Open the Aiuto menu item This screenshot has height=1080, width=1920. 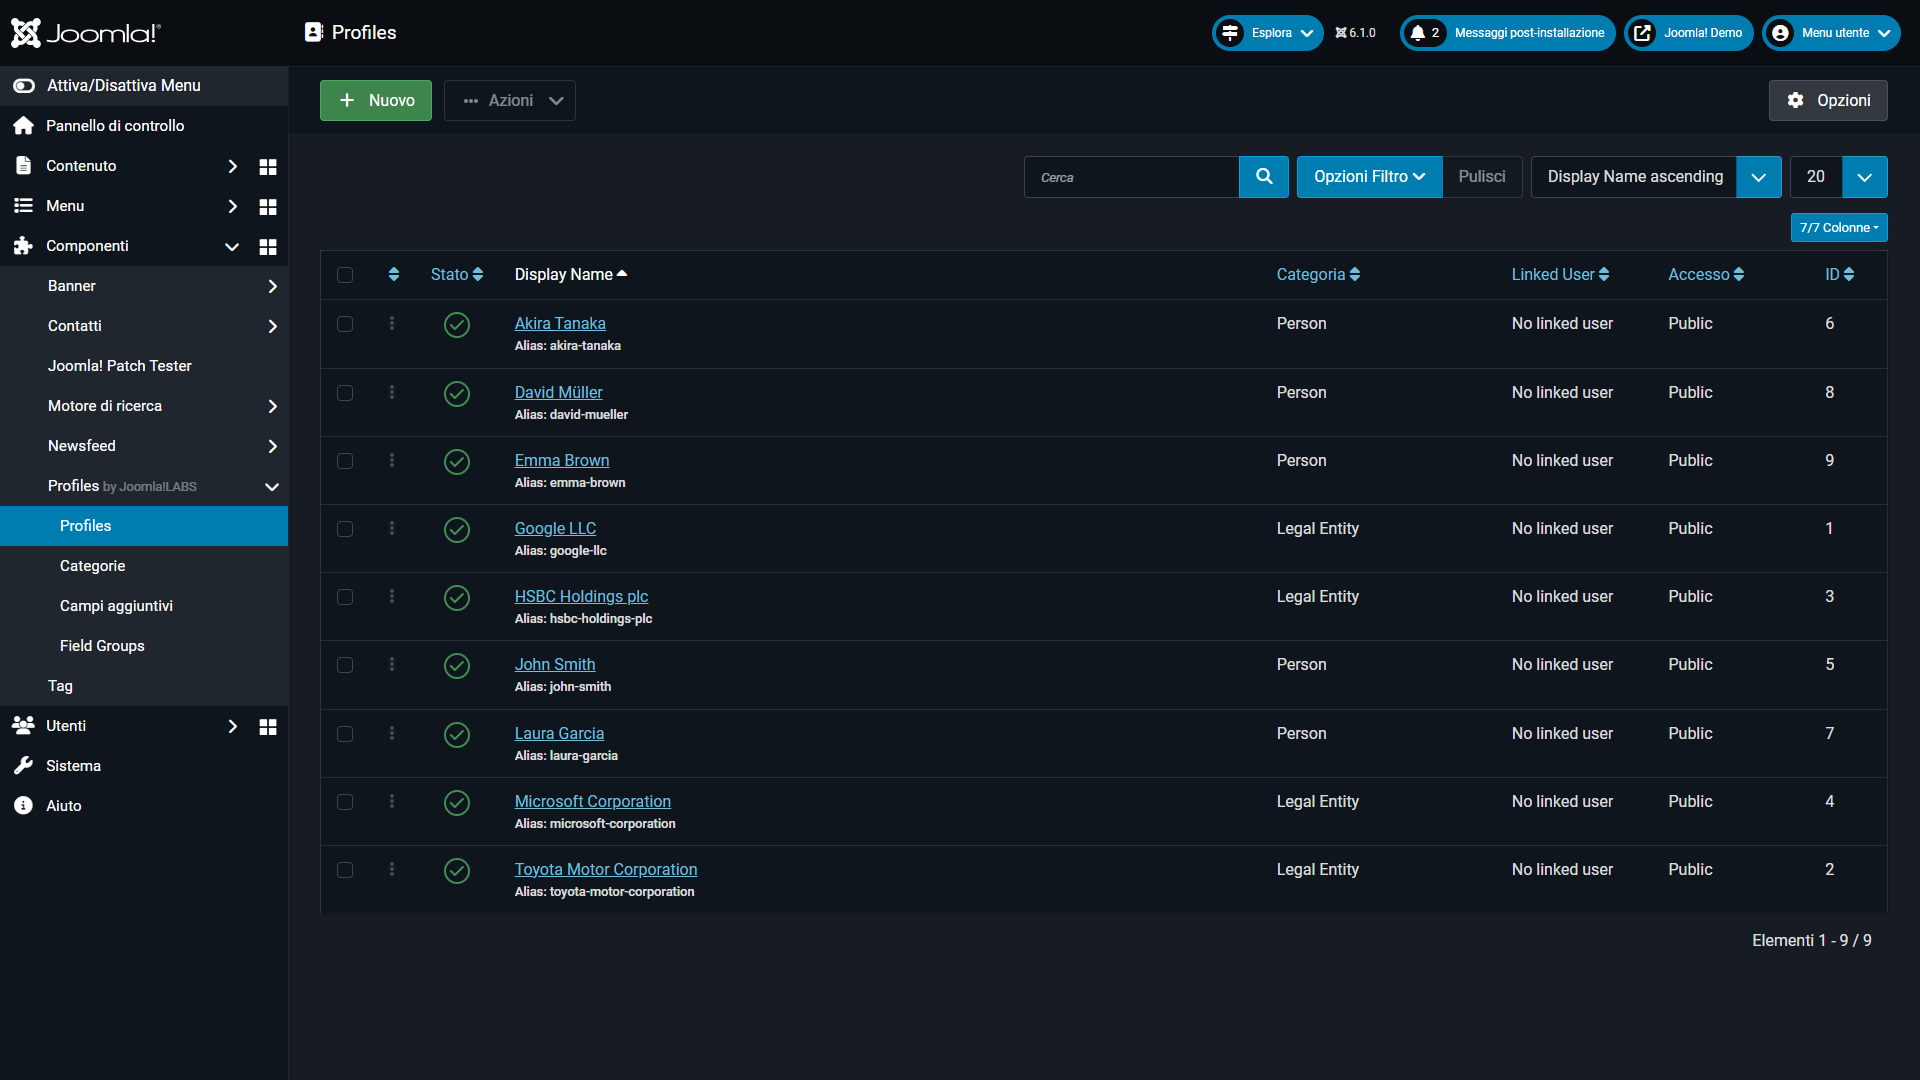[x=144, y=806]
